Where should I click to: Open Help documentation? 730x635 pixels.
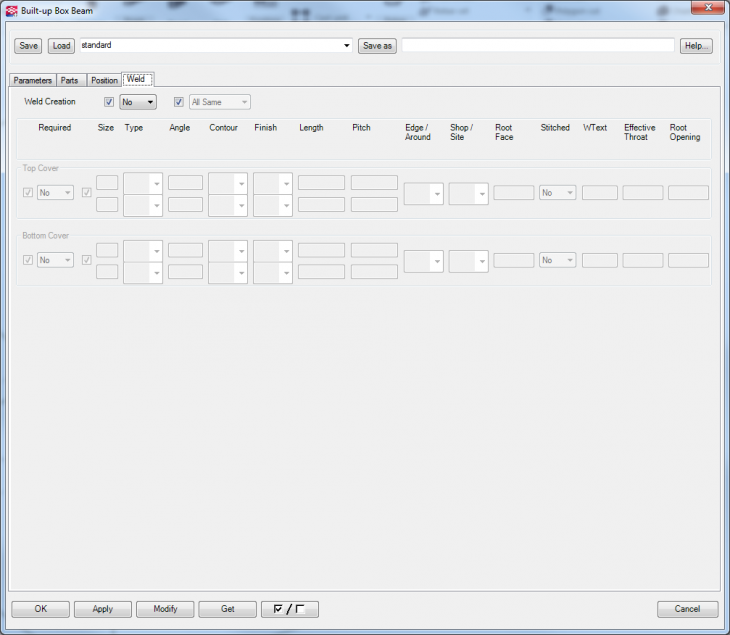(696, 46)
